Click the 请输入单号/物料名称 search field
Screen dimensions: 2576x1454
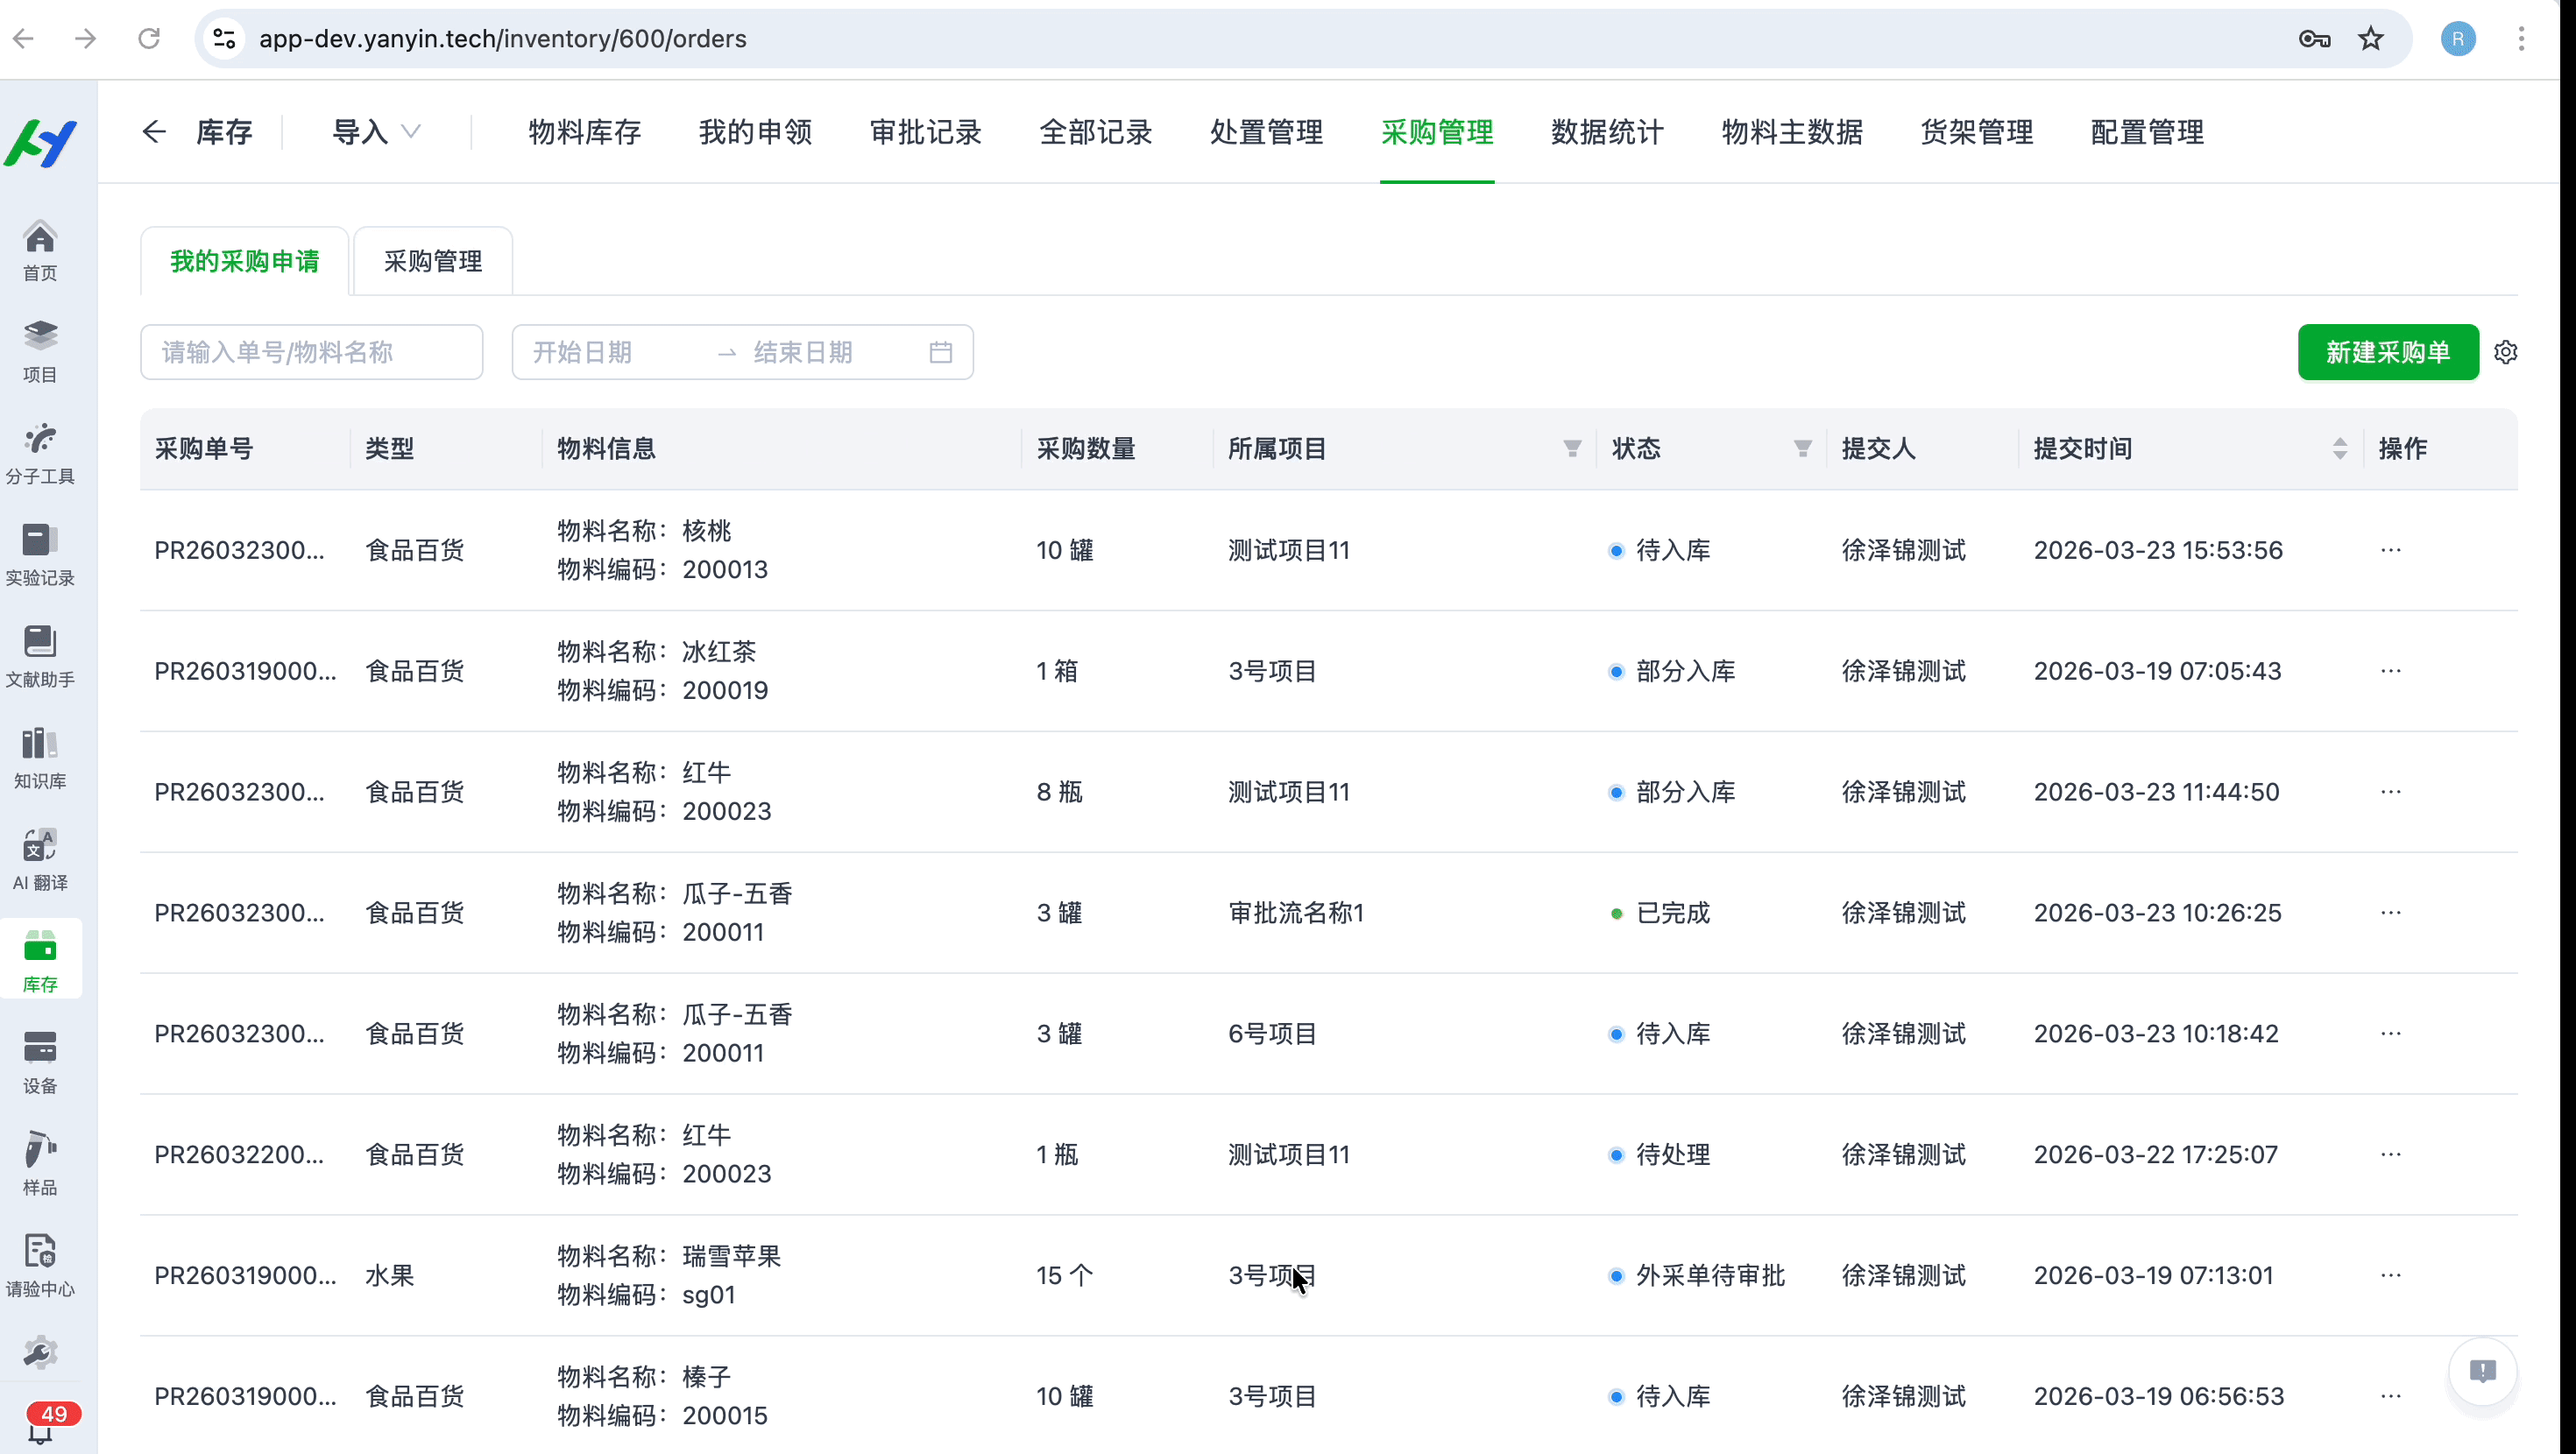click(x=312, y=351)
